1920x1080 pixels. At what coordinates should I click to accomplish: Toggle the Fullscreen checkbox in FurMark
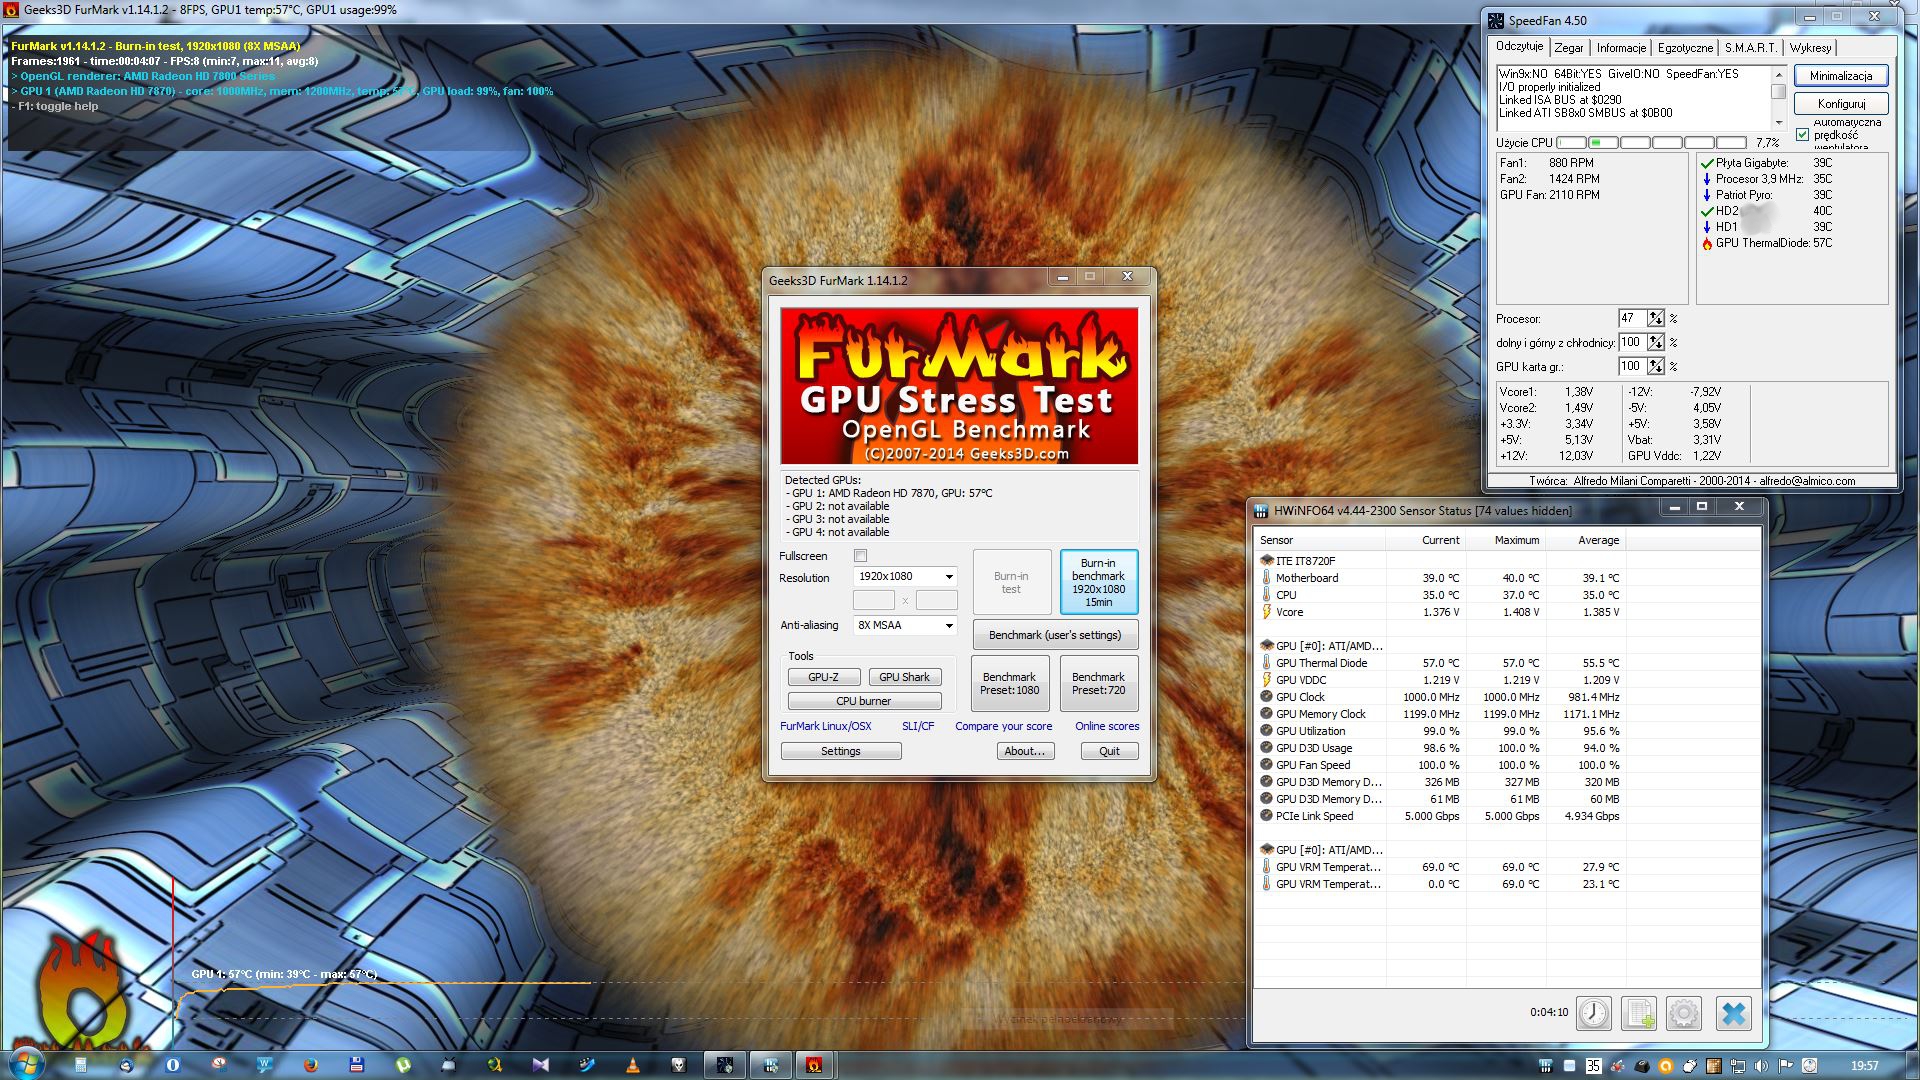860,556
